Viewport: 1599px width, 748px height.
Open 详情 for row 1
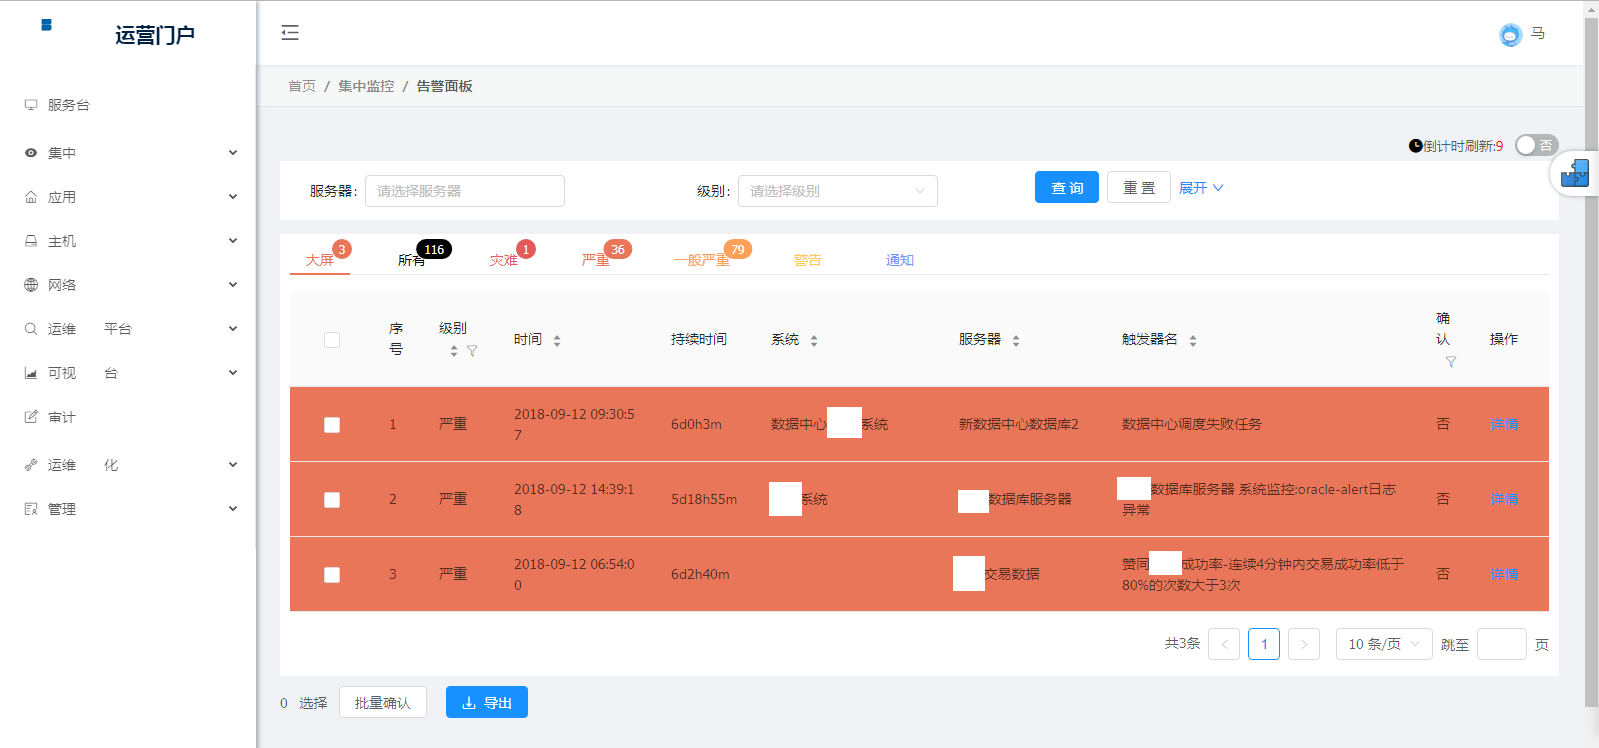coord(1504,424)
